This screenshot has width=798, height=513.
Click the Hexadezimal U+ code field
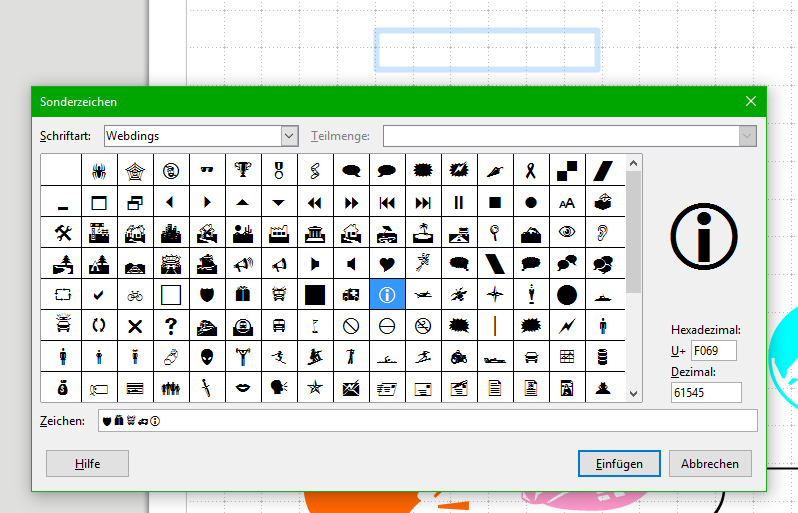click(714, 351)
